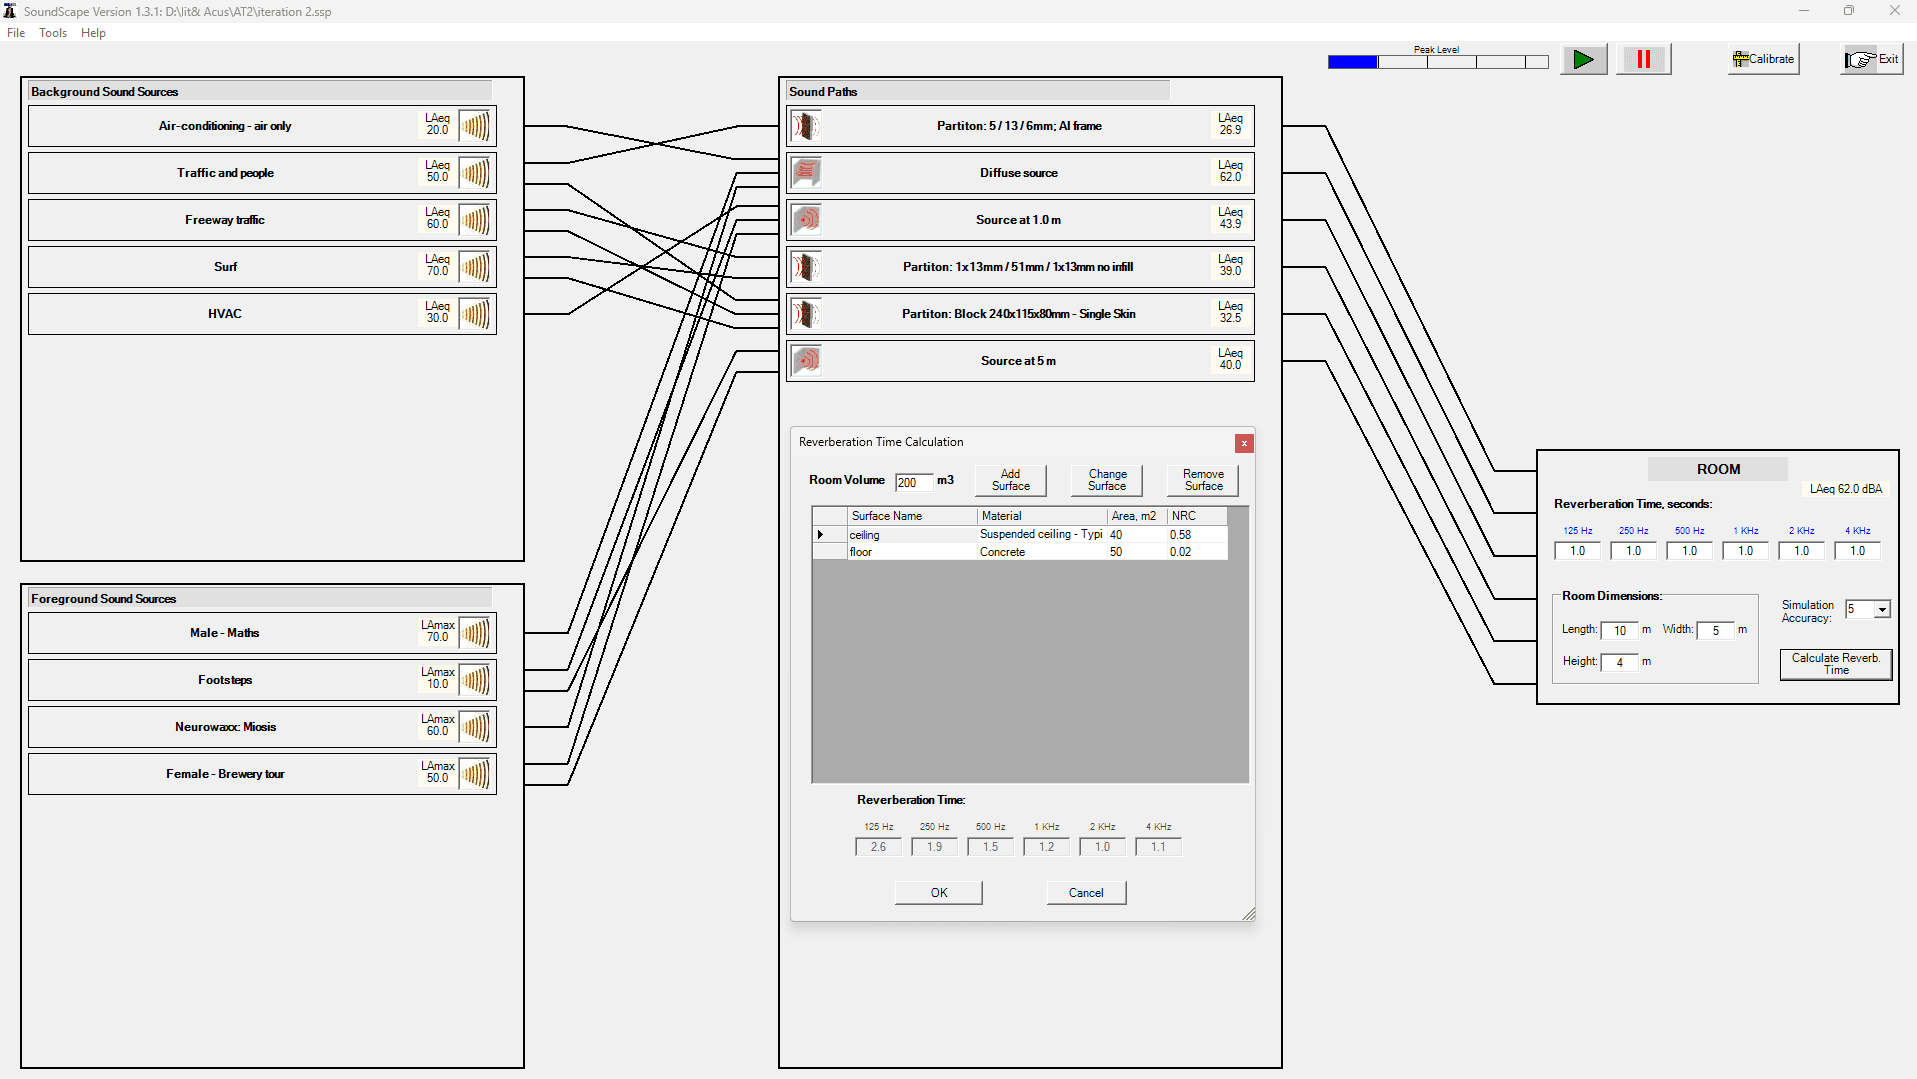The height and width of the screenshot is (1079, 1917).
Task: Click the green Play button
Action: (1583, 60)
